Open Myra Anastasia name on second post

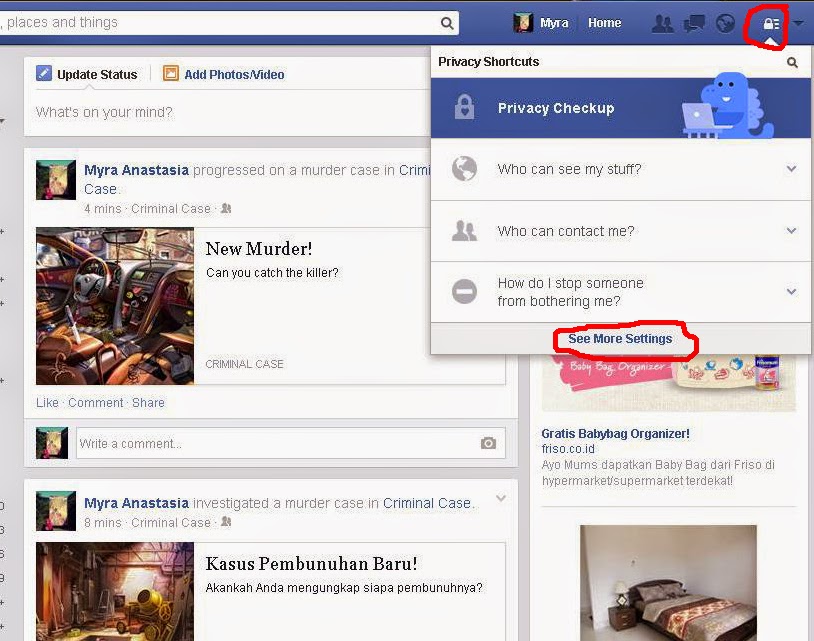click(x=136, y=503)
